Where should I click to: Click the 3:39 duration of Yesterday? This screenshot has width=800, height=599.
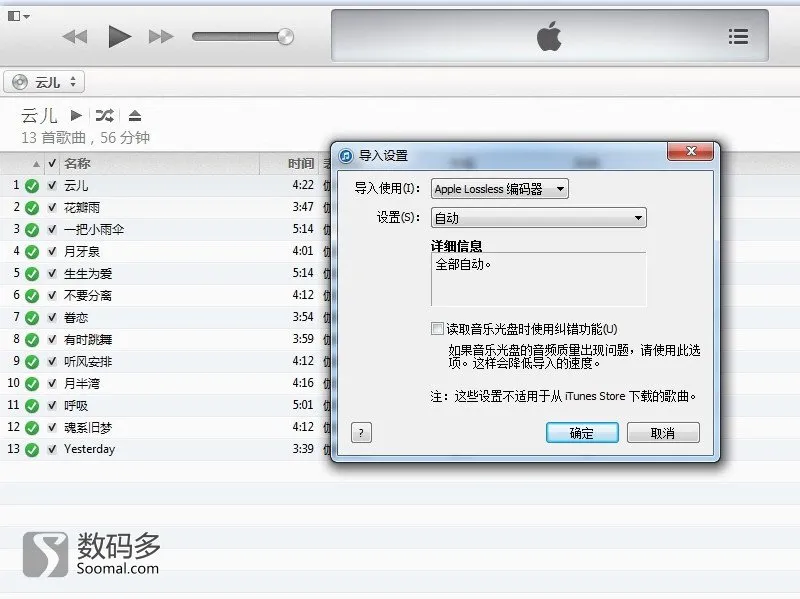(x=303, y=448)
